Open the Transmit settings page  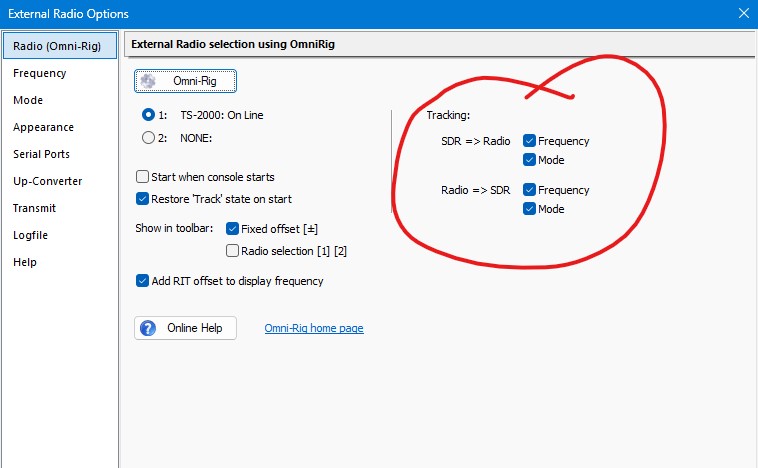(x=35, y=208)
